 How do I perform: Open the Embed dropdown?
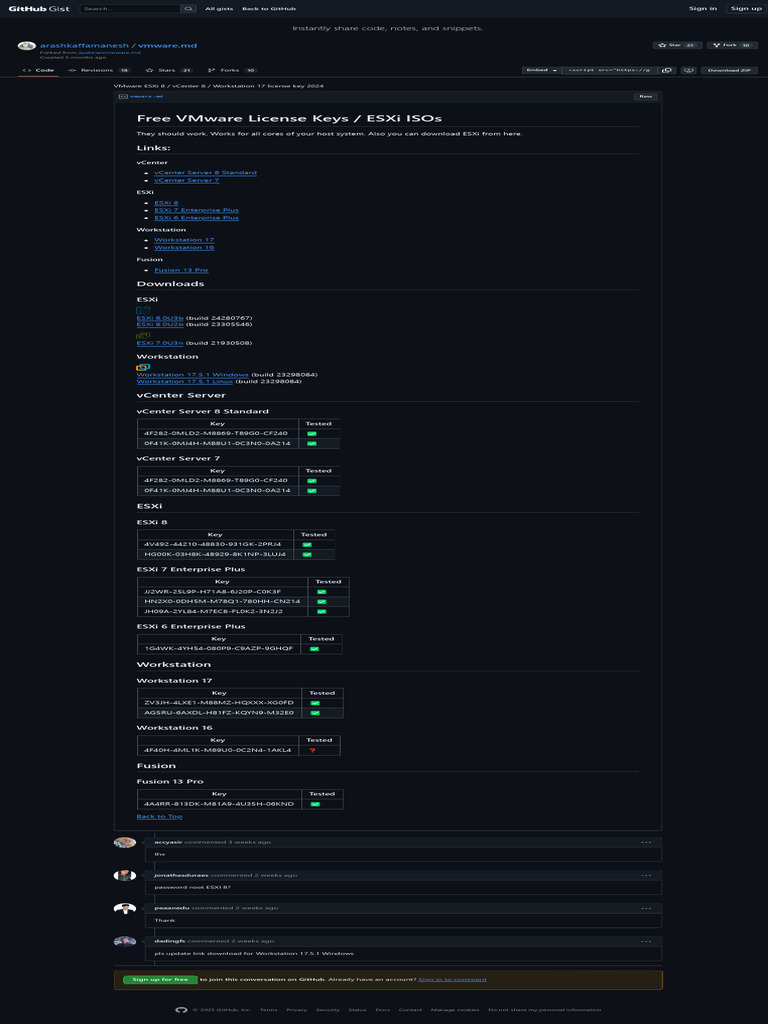[x=539, y=71]
